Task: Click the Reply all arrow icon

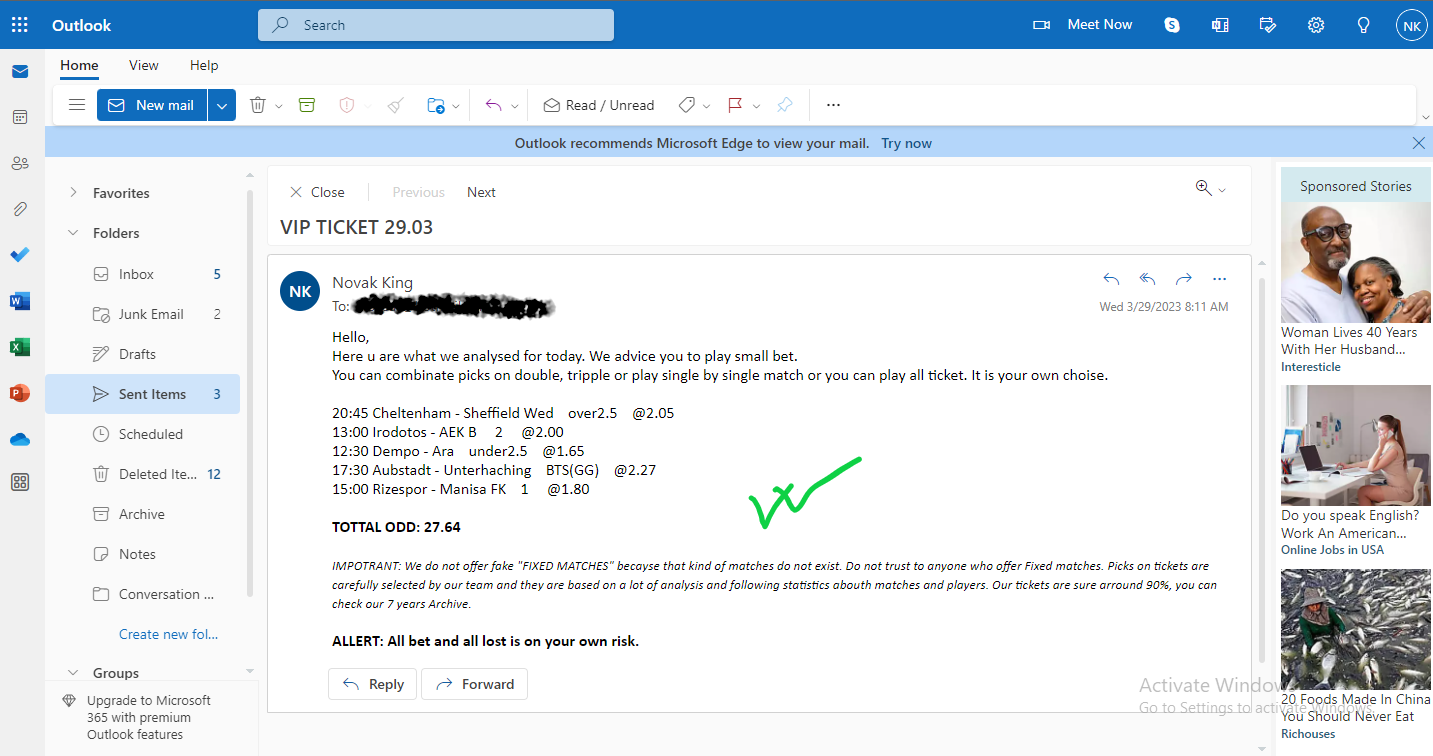Action: (x=1148, y=279)
